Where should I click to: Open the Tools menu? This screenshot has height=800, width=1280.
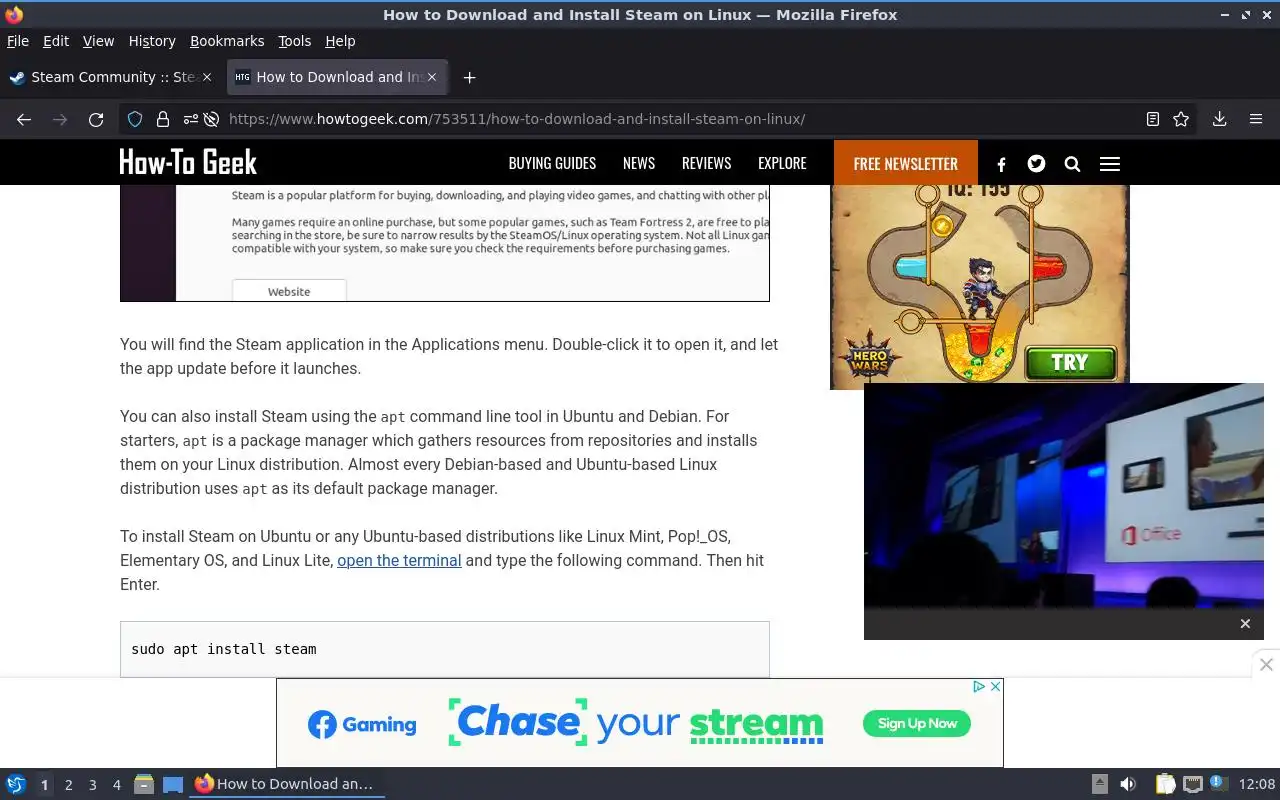click(x=295, y=41)
